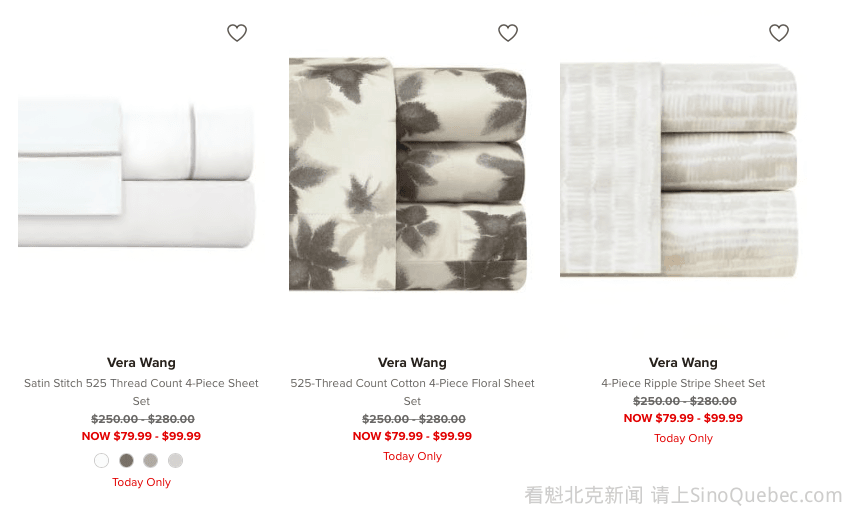Favorite the Satin Stitch sheet set heart
The width and height of the screenshot is (849, 512).
click(237, 33)
